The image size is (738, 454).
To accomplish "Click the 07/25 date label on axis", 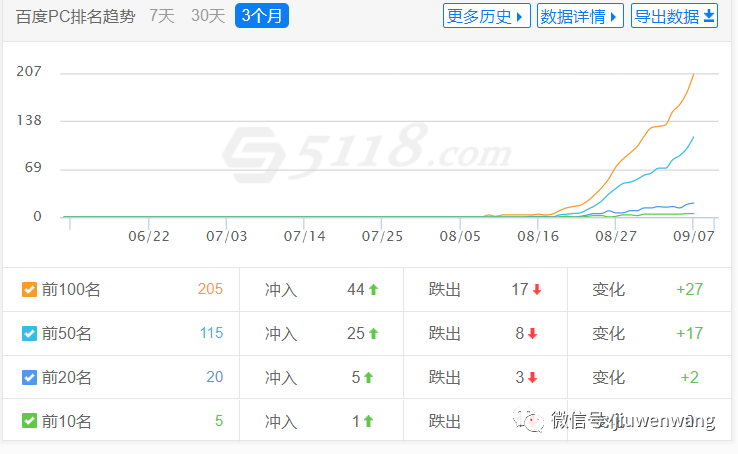I will [382, 236].
